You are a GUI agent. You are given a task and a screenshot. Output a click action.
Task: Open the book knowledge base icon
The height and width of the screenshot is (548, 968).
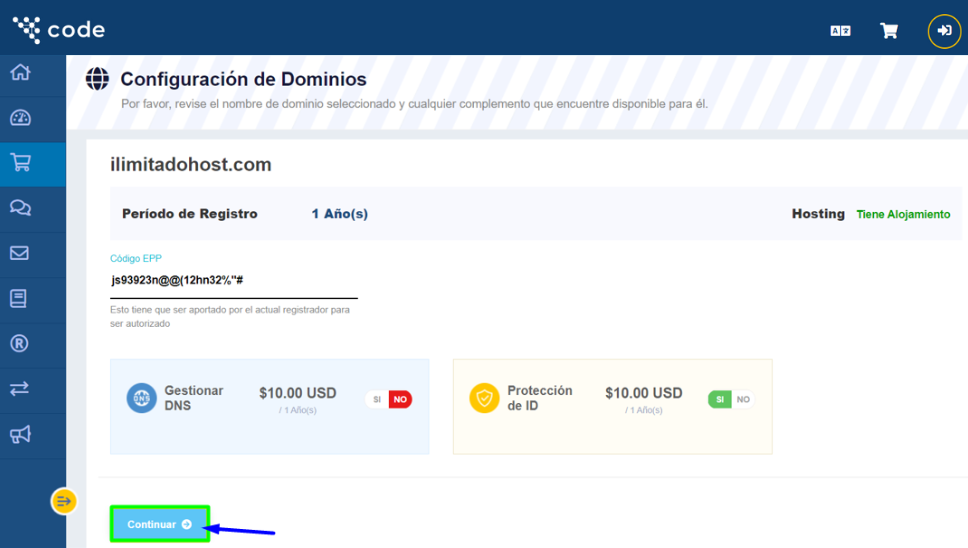point(19,298)
